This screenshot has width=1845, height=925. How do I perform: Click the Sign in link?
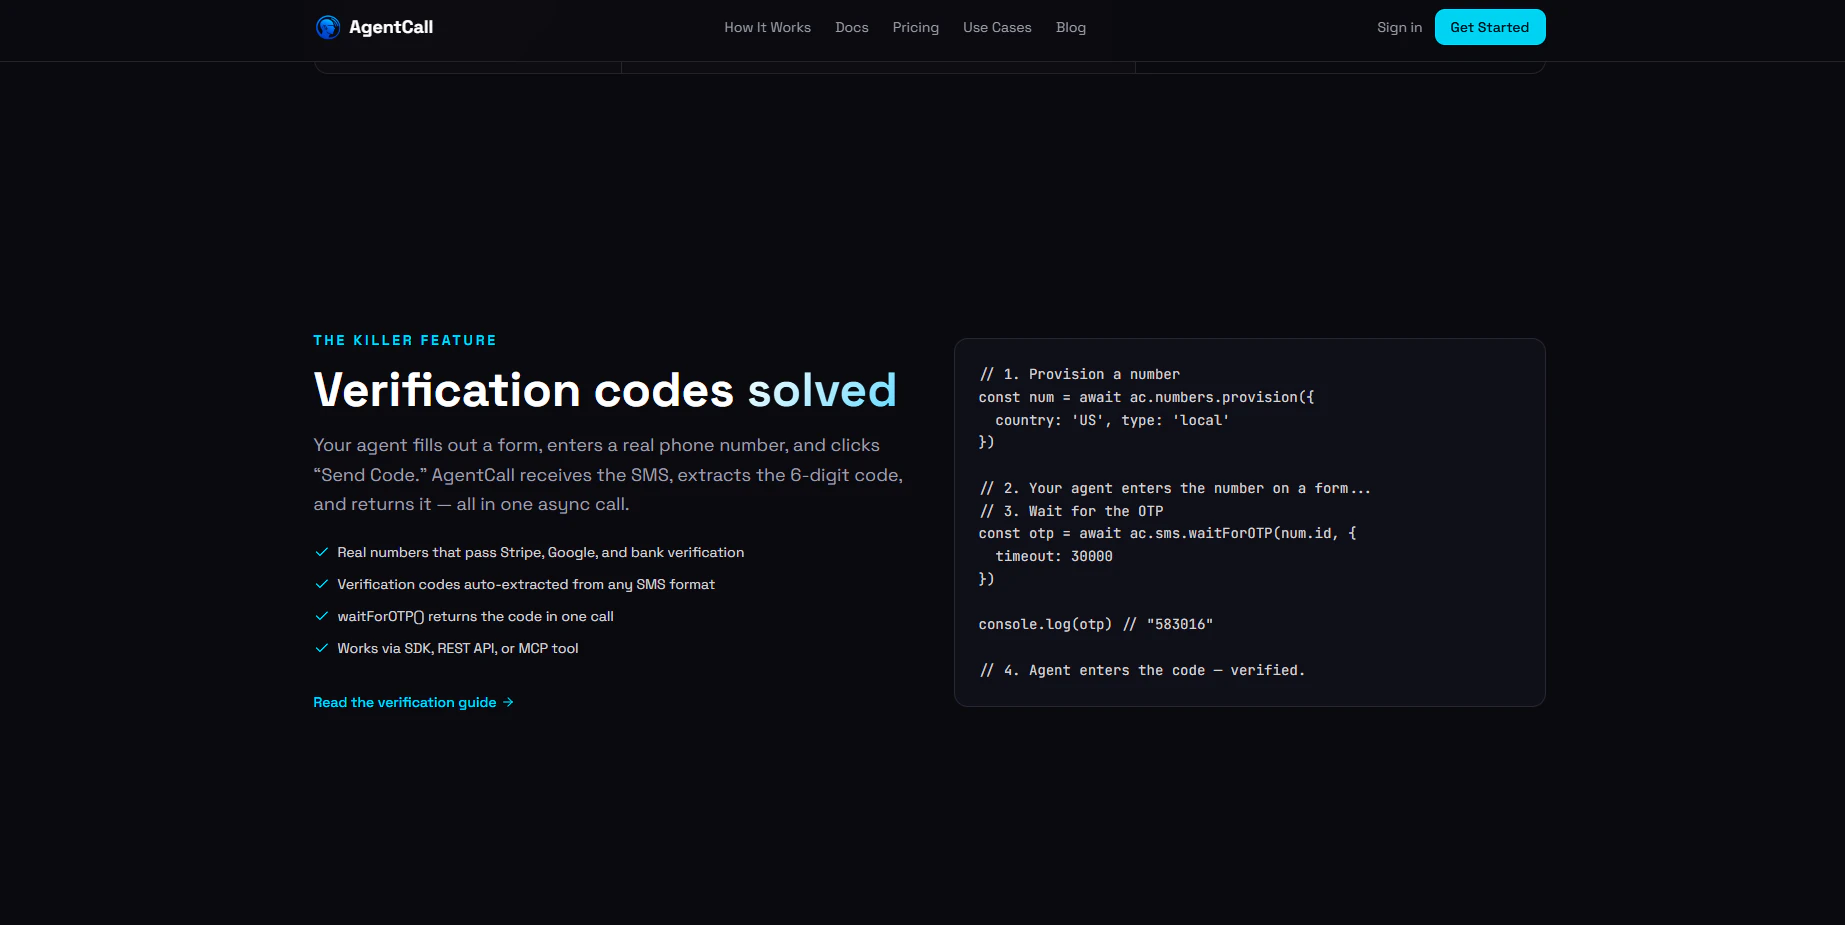point(1399,28)
